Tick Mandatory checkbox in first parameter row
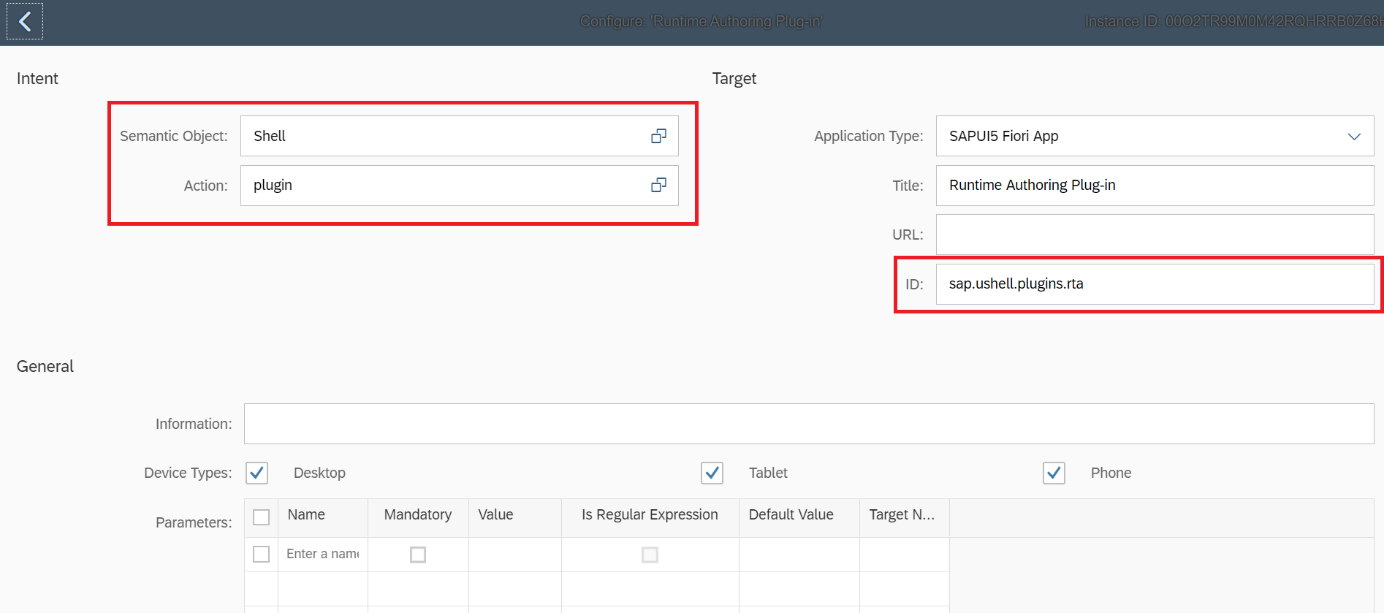Screen dimensions: 1384x613 (418, 554)
